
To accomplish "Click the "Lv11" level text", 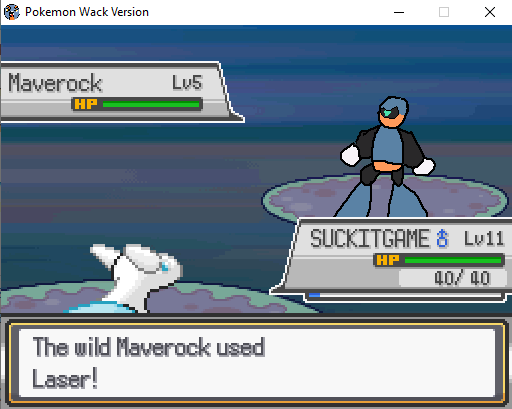I will (484, 238).
